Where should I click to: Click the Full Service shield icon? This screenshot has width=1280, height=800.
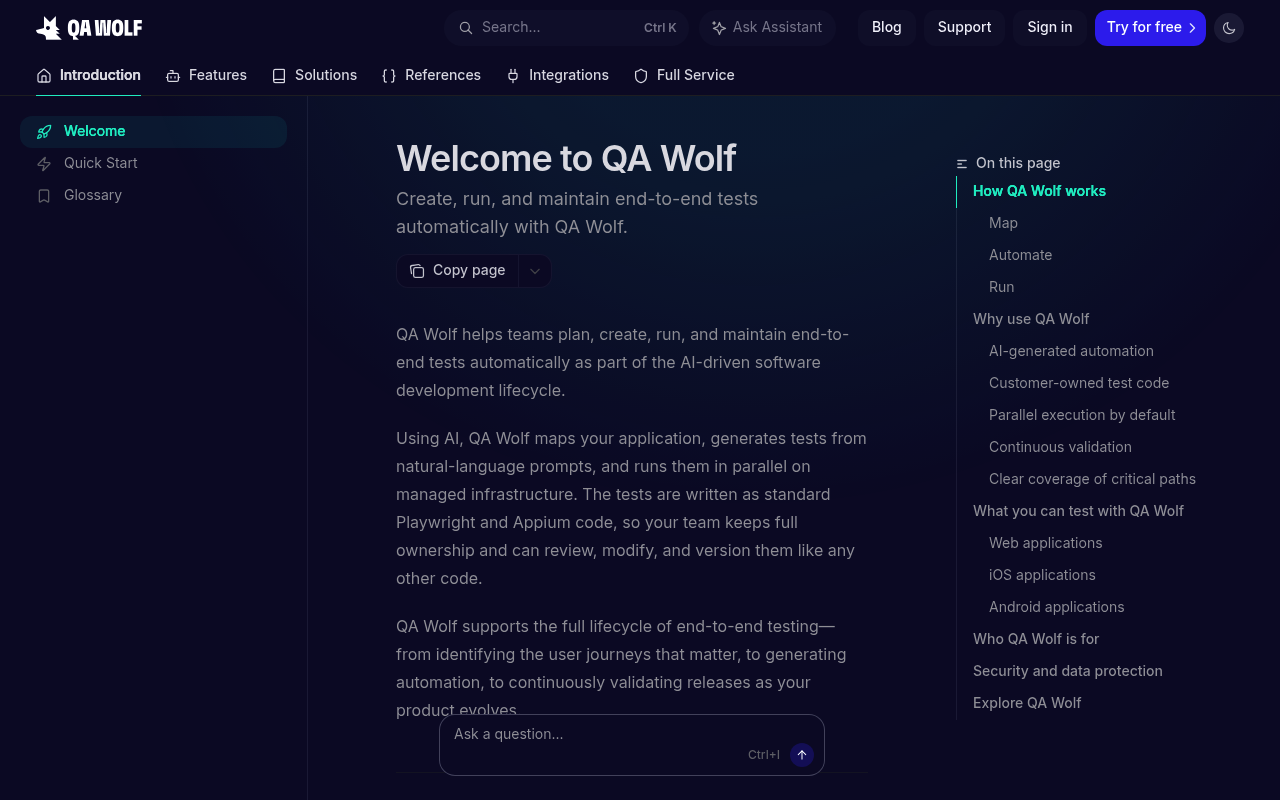point(641,76)
